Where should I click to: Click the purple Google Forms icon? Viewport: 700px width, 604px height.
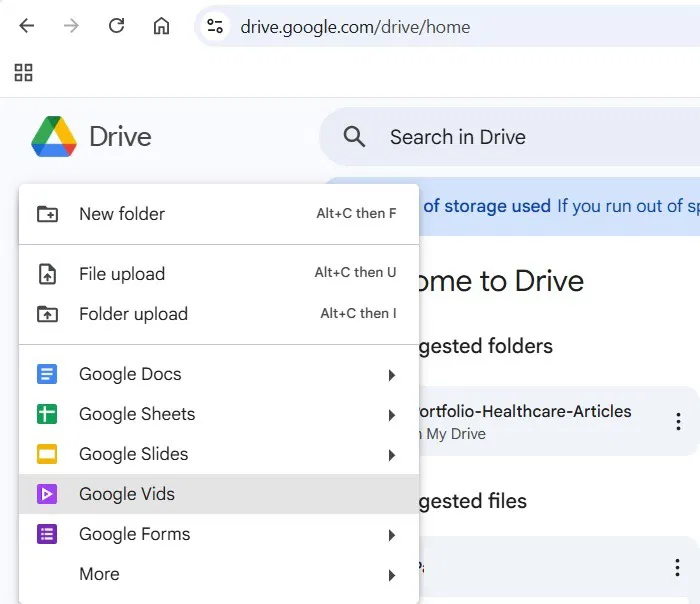(47, 535)
